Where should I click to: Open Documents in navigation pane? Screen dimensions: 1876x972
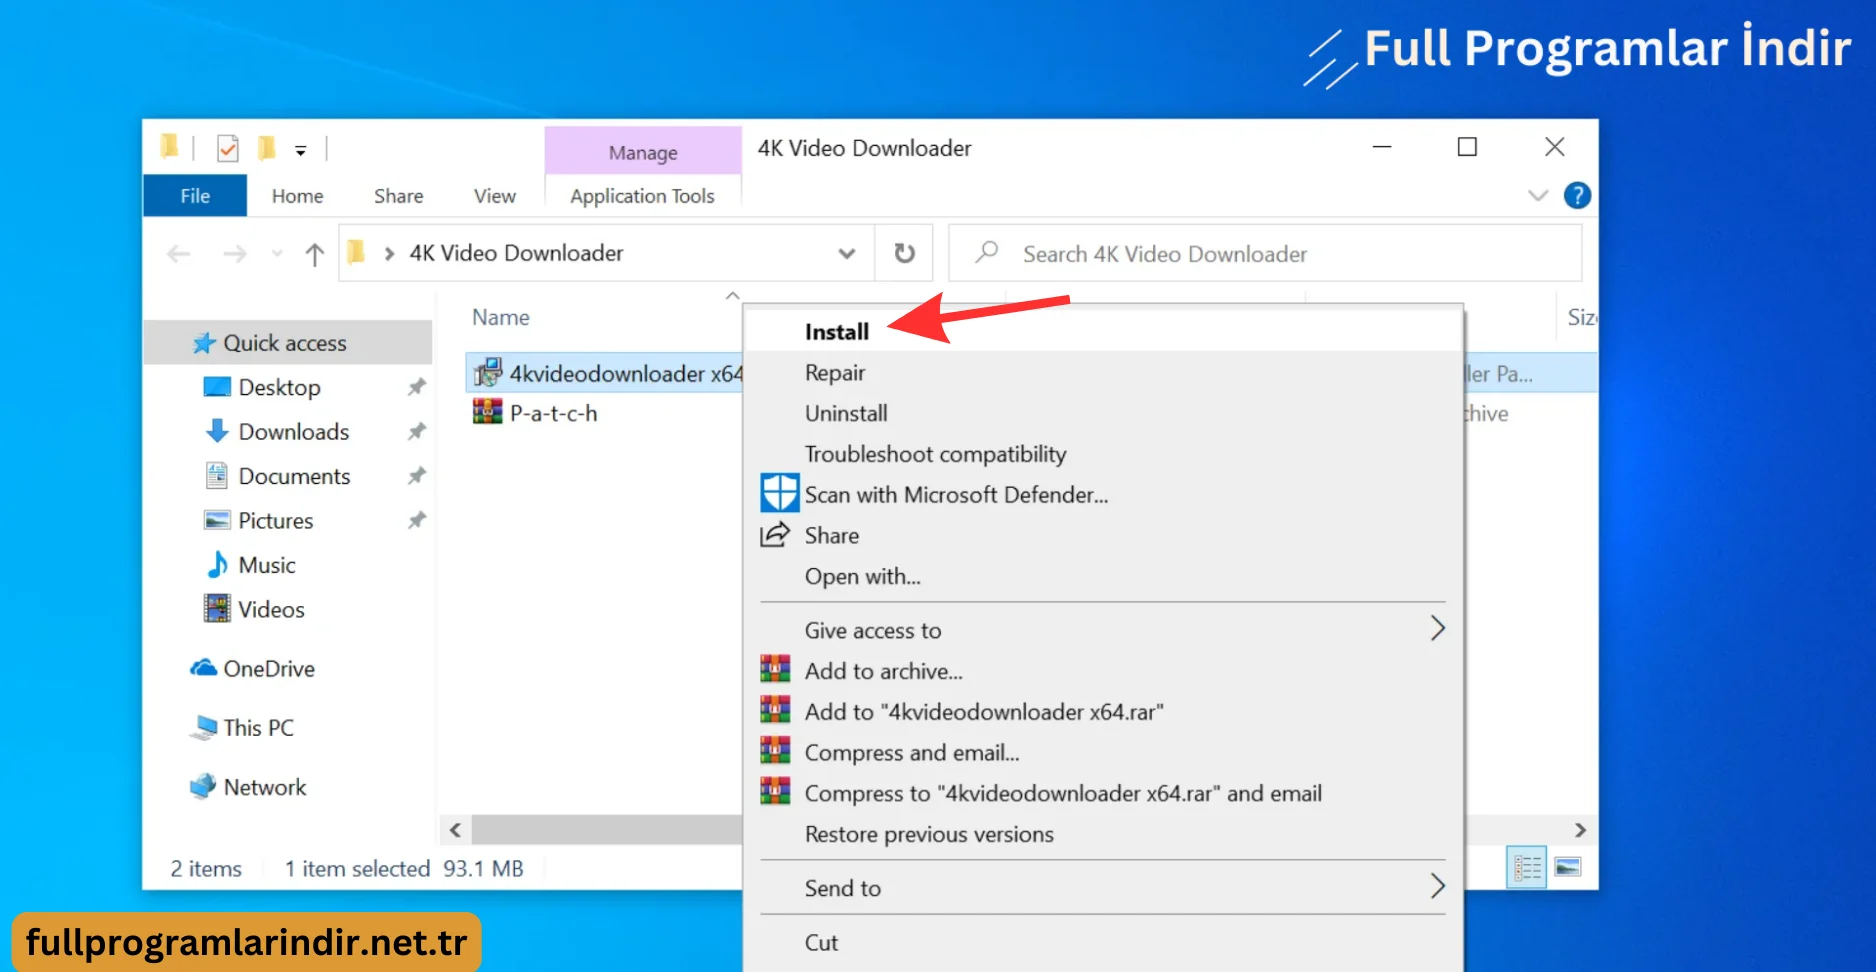pos(294,476)
